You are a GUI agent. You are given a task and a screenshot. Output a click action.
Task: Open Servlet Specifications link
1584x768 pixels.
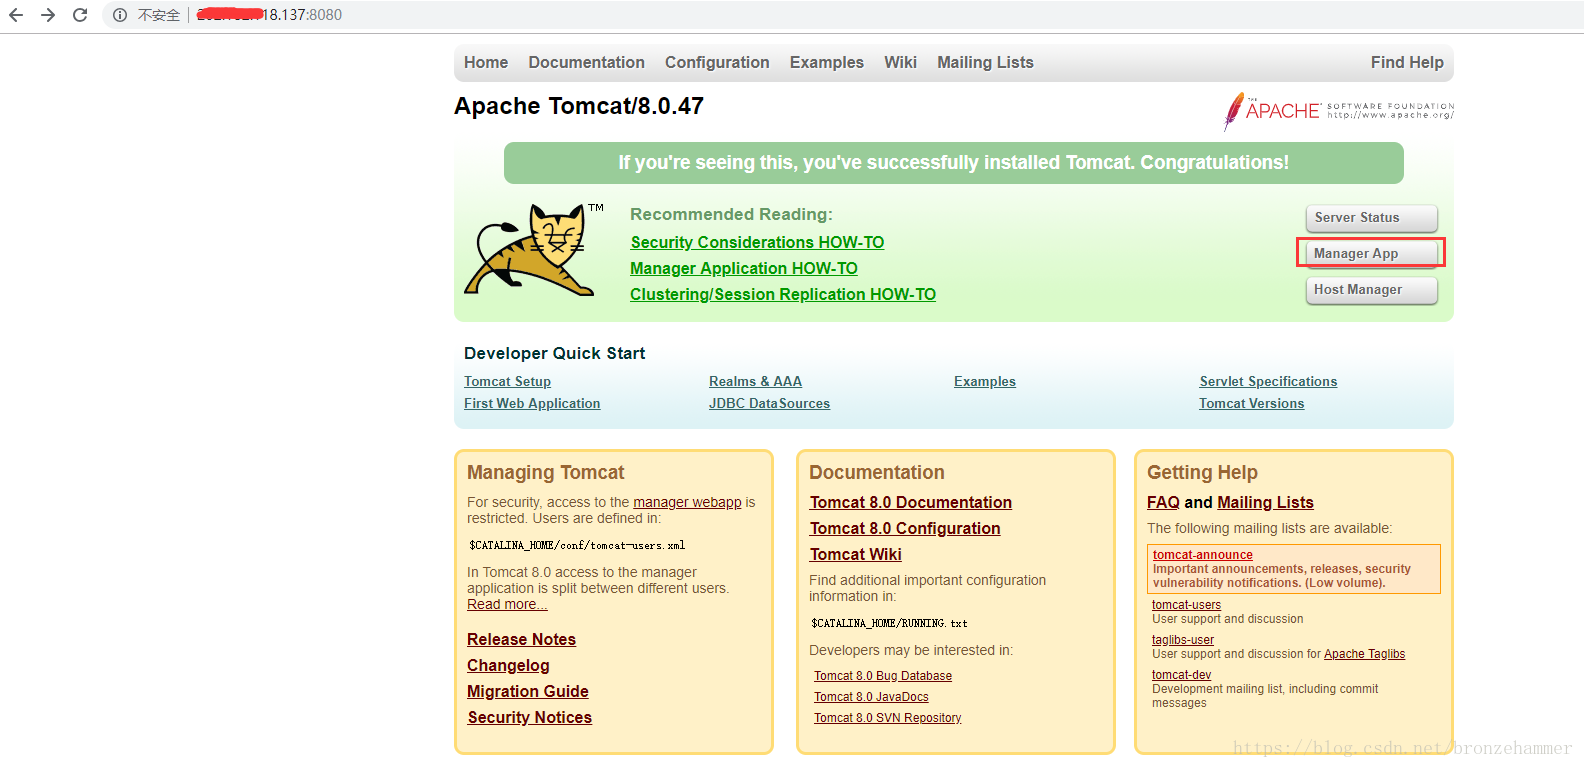pos(1268,381)
